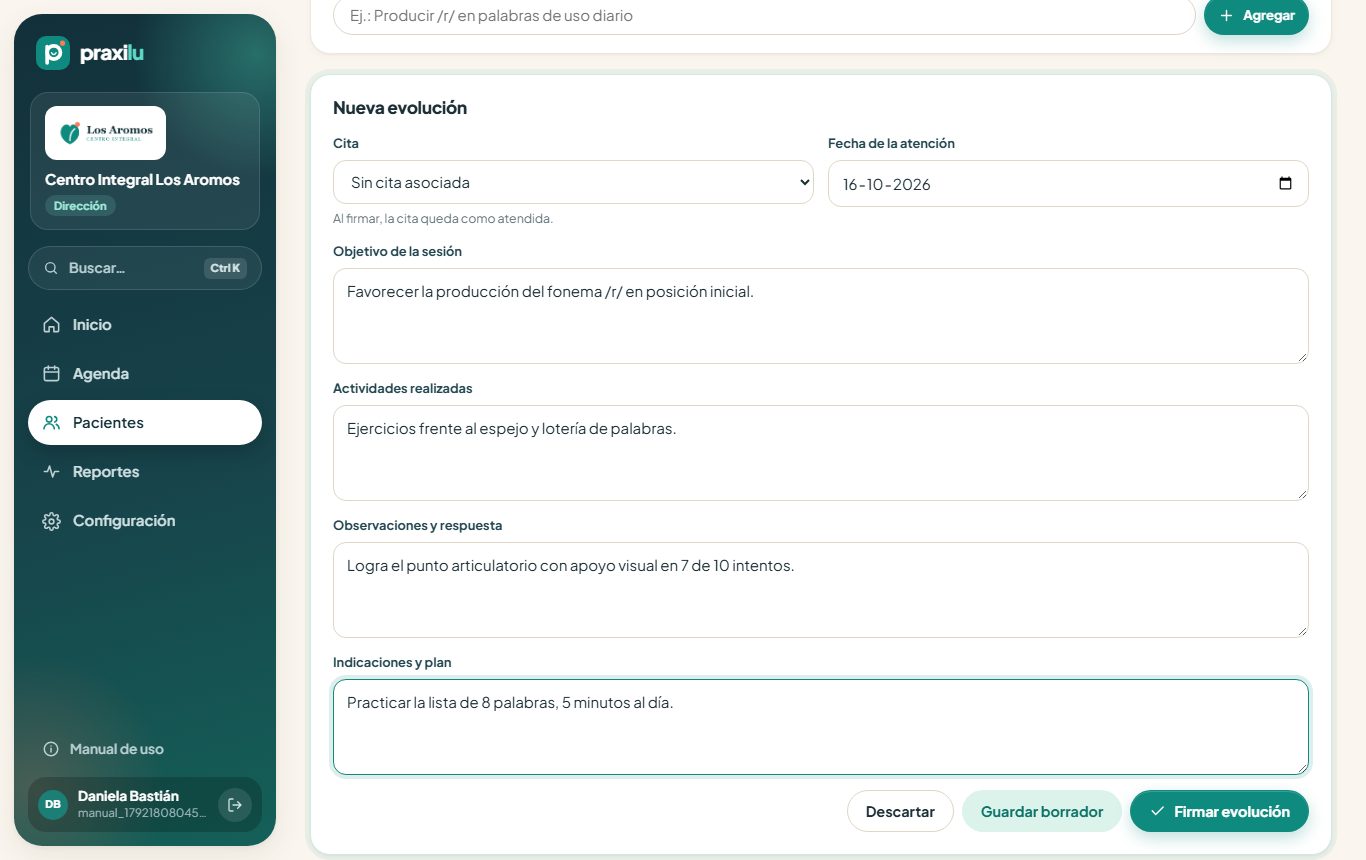
Task: Click the plus icon on Agregar
Action: coord(1226,15)
